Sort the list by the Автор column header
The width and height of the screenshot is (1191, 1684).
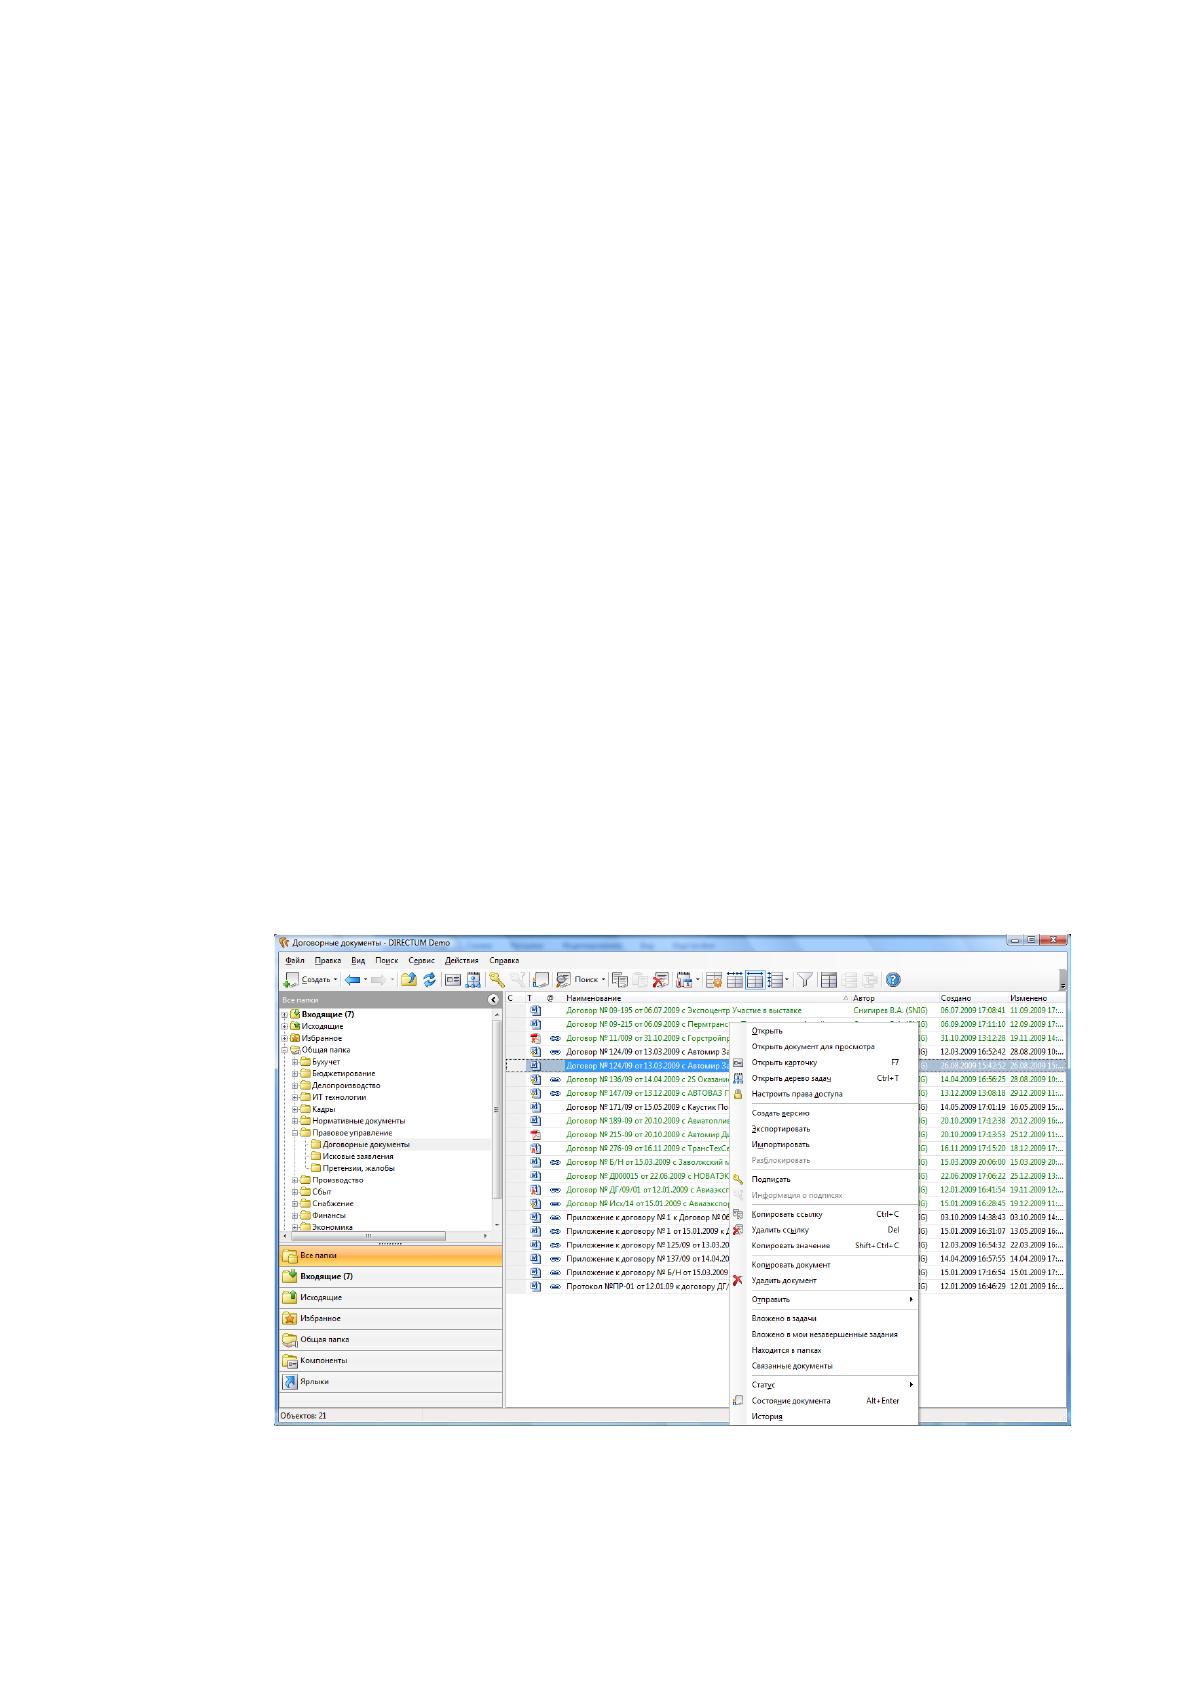click(x=864, y=998)
